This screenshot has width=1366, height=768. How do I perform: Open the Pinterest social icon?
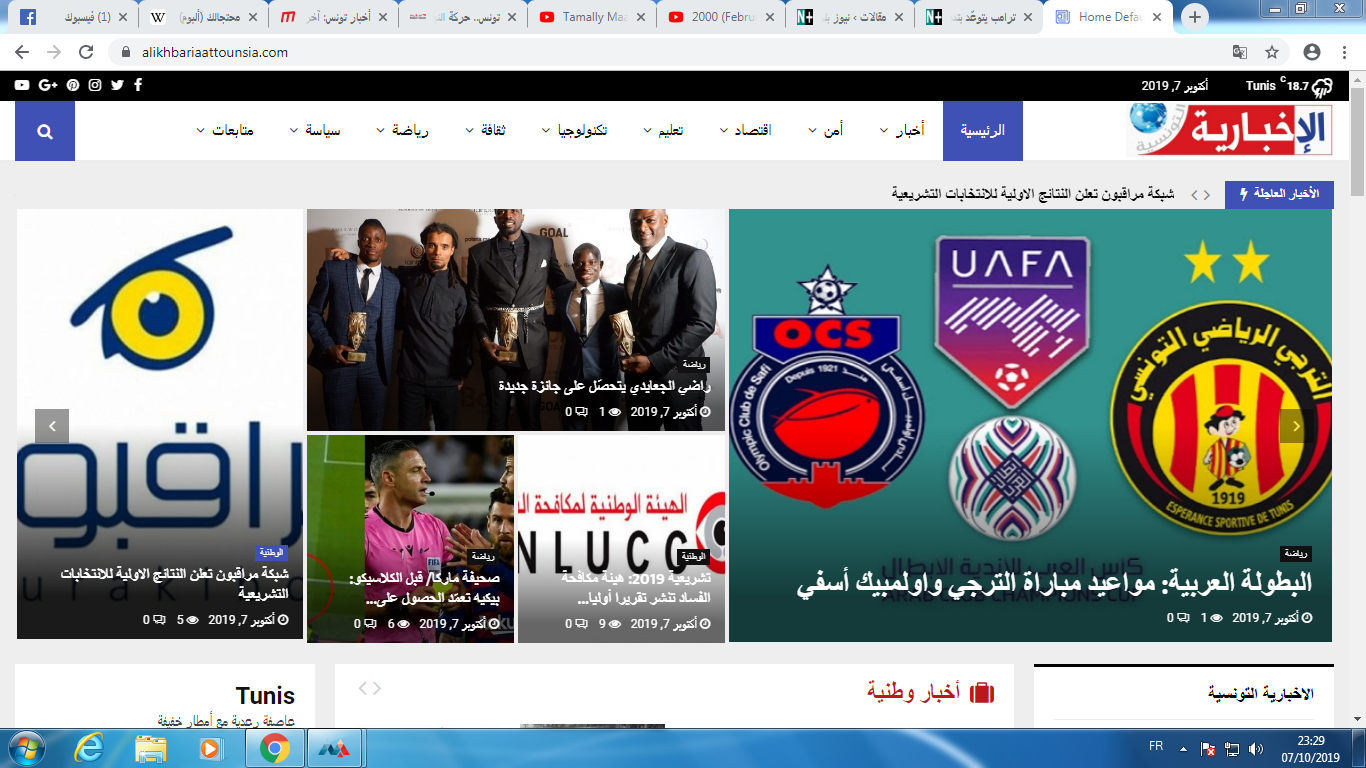73,85
